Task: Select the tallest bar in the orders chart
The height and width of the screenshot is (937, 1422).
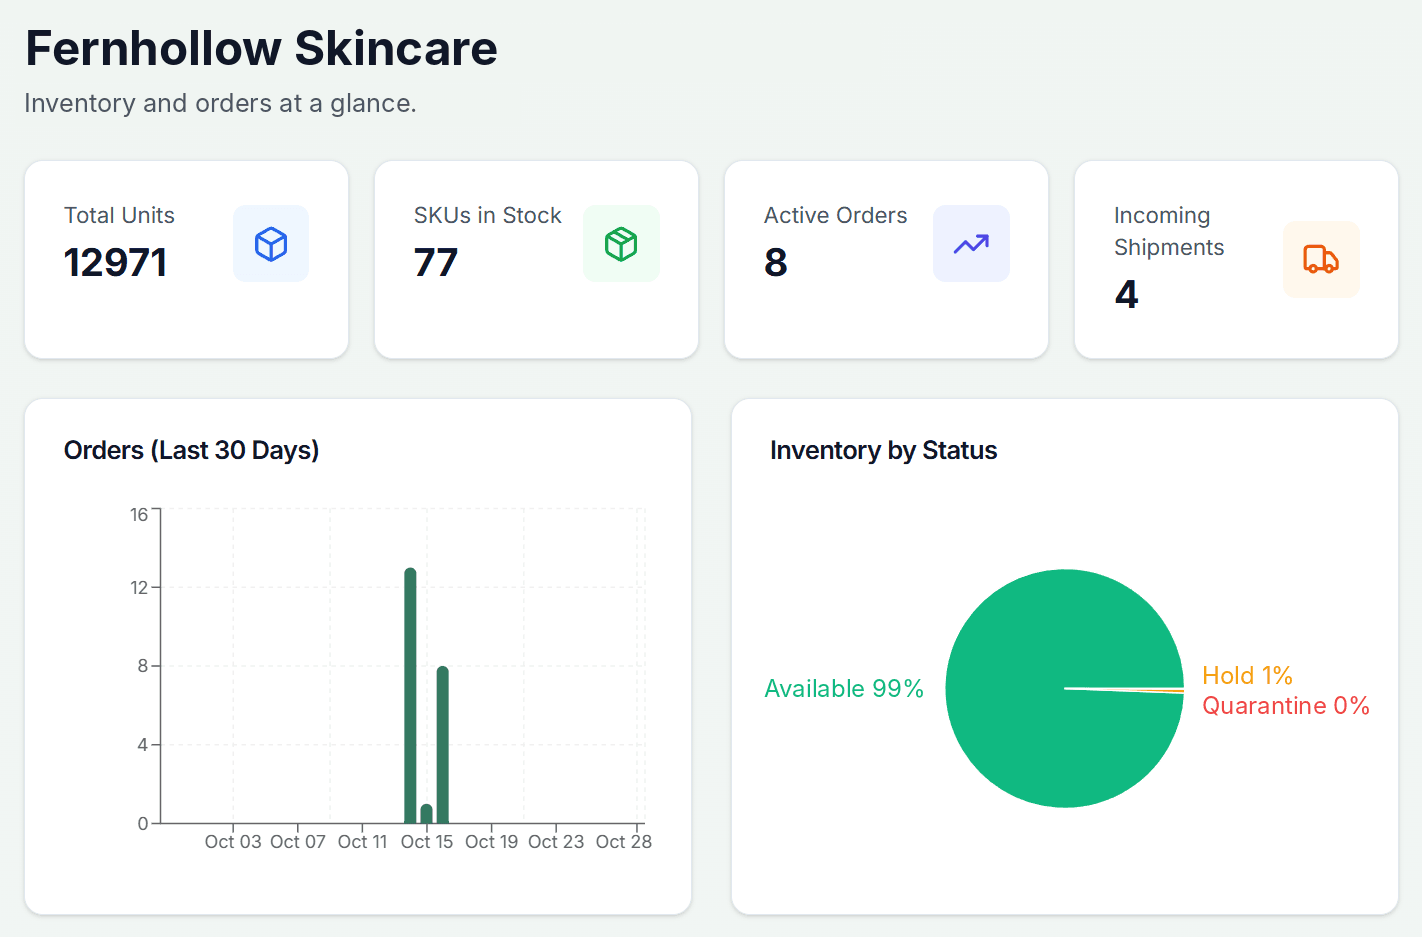Action: click(410, 696)
